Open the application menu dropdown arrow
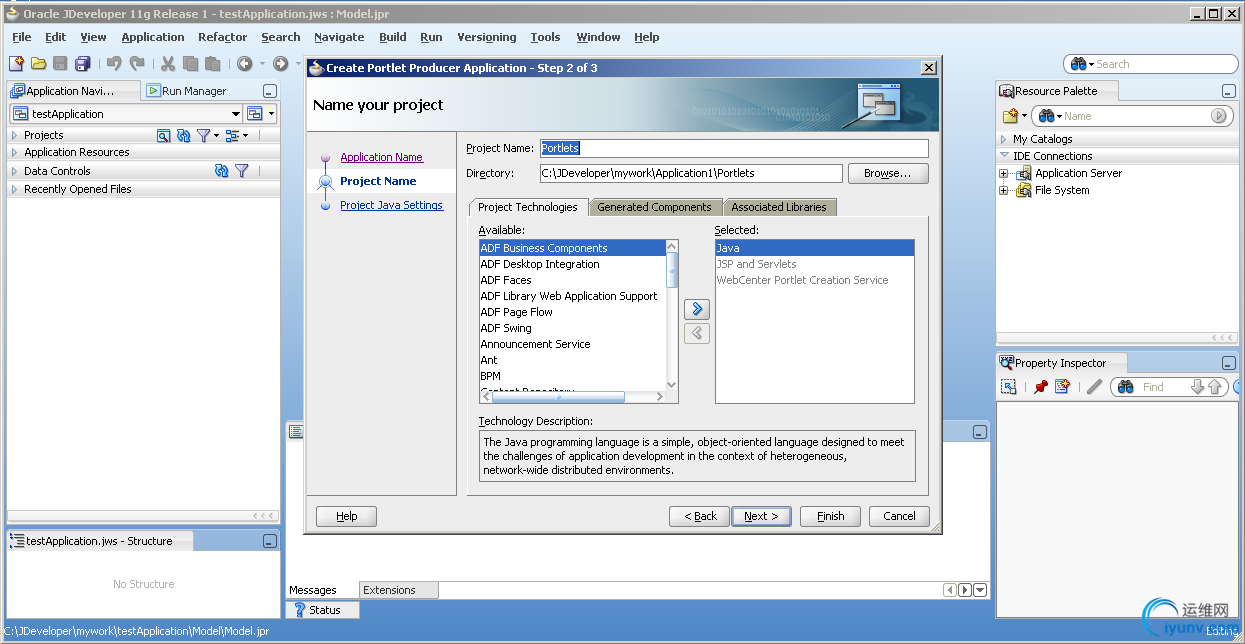This screenshot has height=644, width=1245. tap(271, 114)
